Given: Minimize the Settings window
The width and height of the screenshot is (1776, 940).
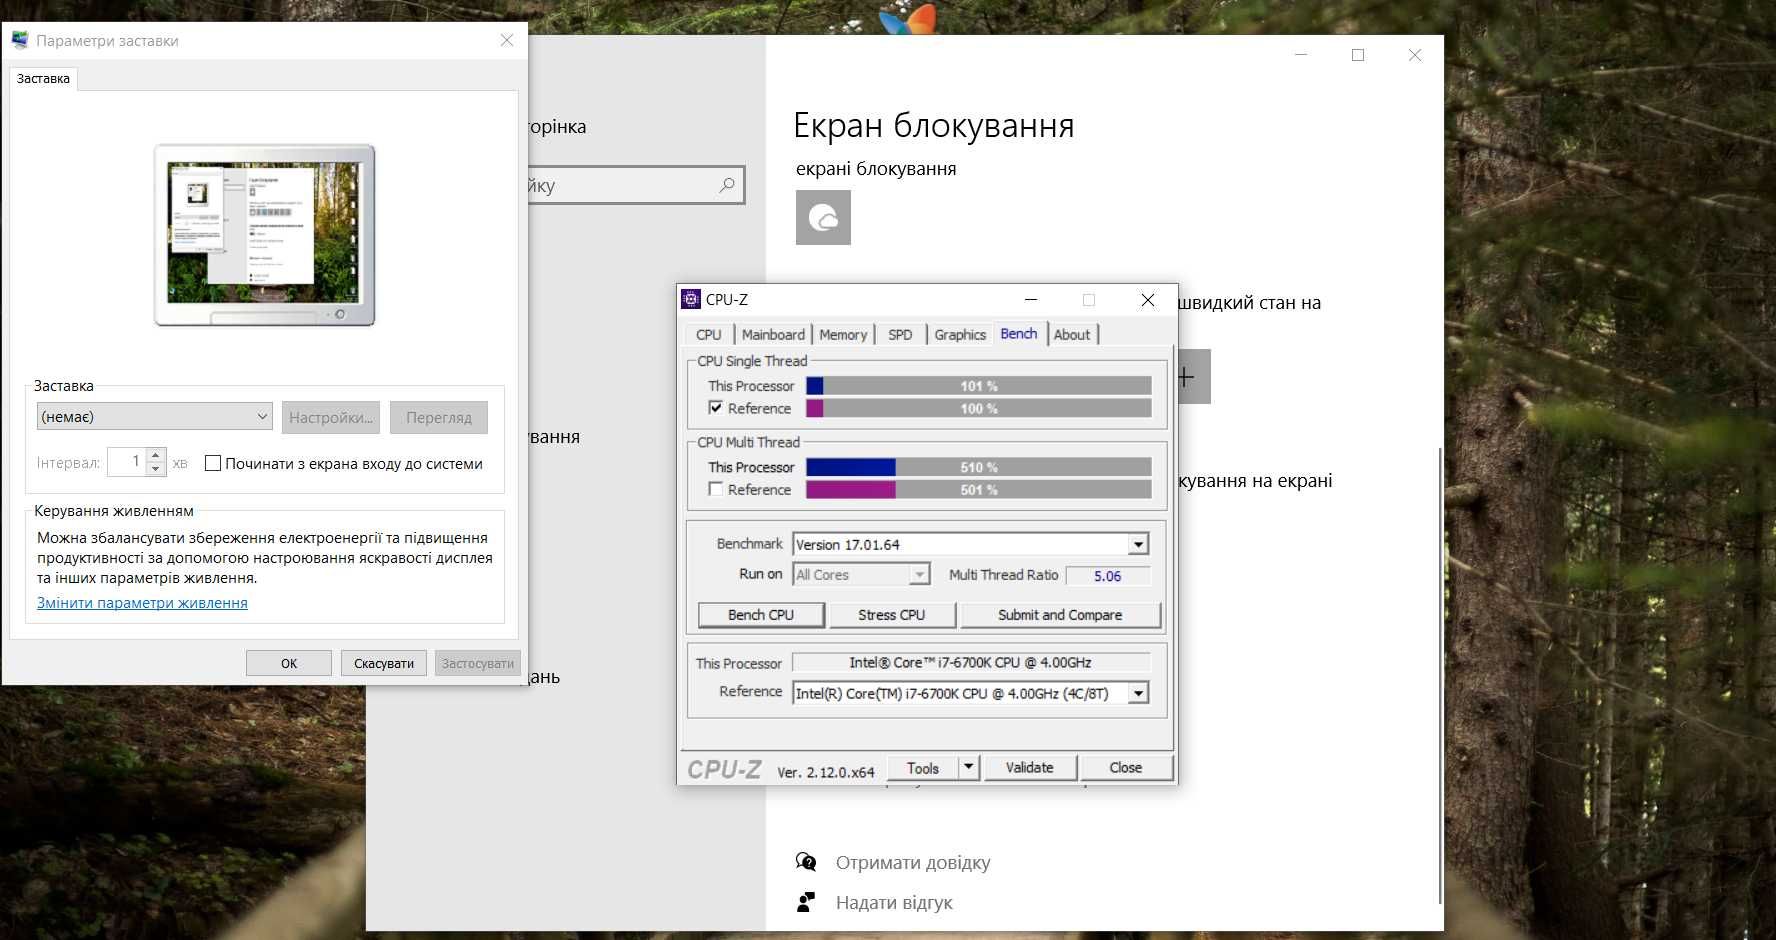Looking at the screenshot, I should [1301, 55].
